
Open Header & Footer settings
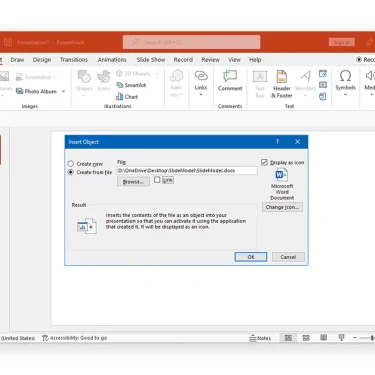pos(282,84)
